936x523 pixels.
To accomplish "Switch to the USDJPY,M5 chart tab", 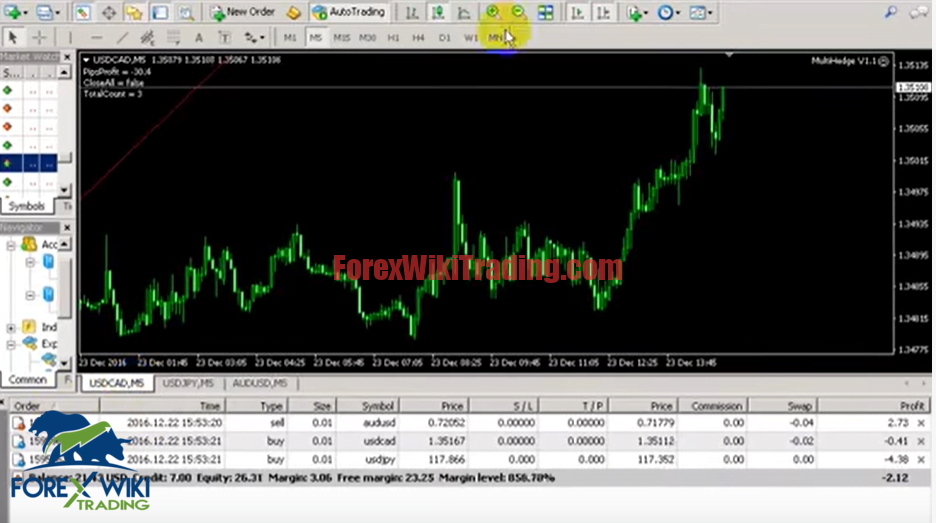I will tap(188, 383).
